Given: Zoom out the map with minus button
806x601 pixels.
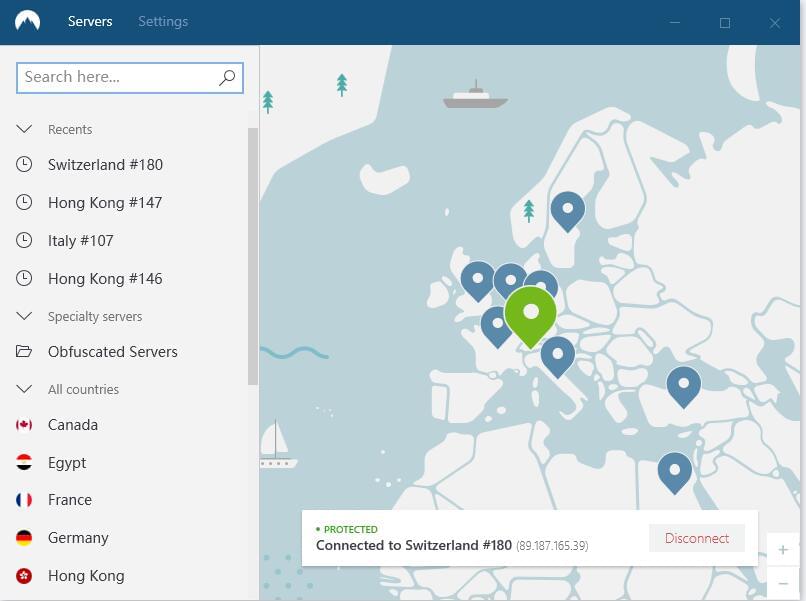Looking at the screenshot, I should pos(783,583).
